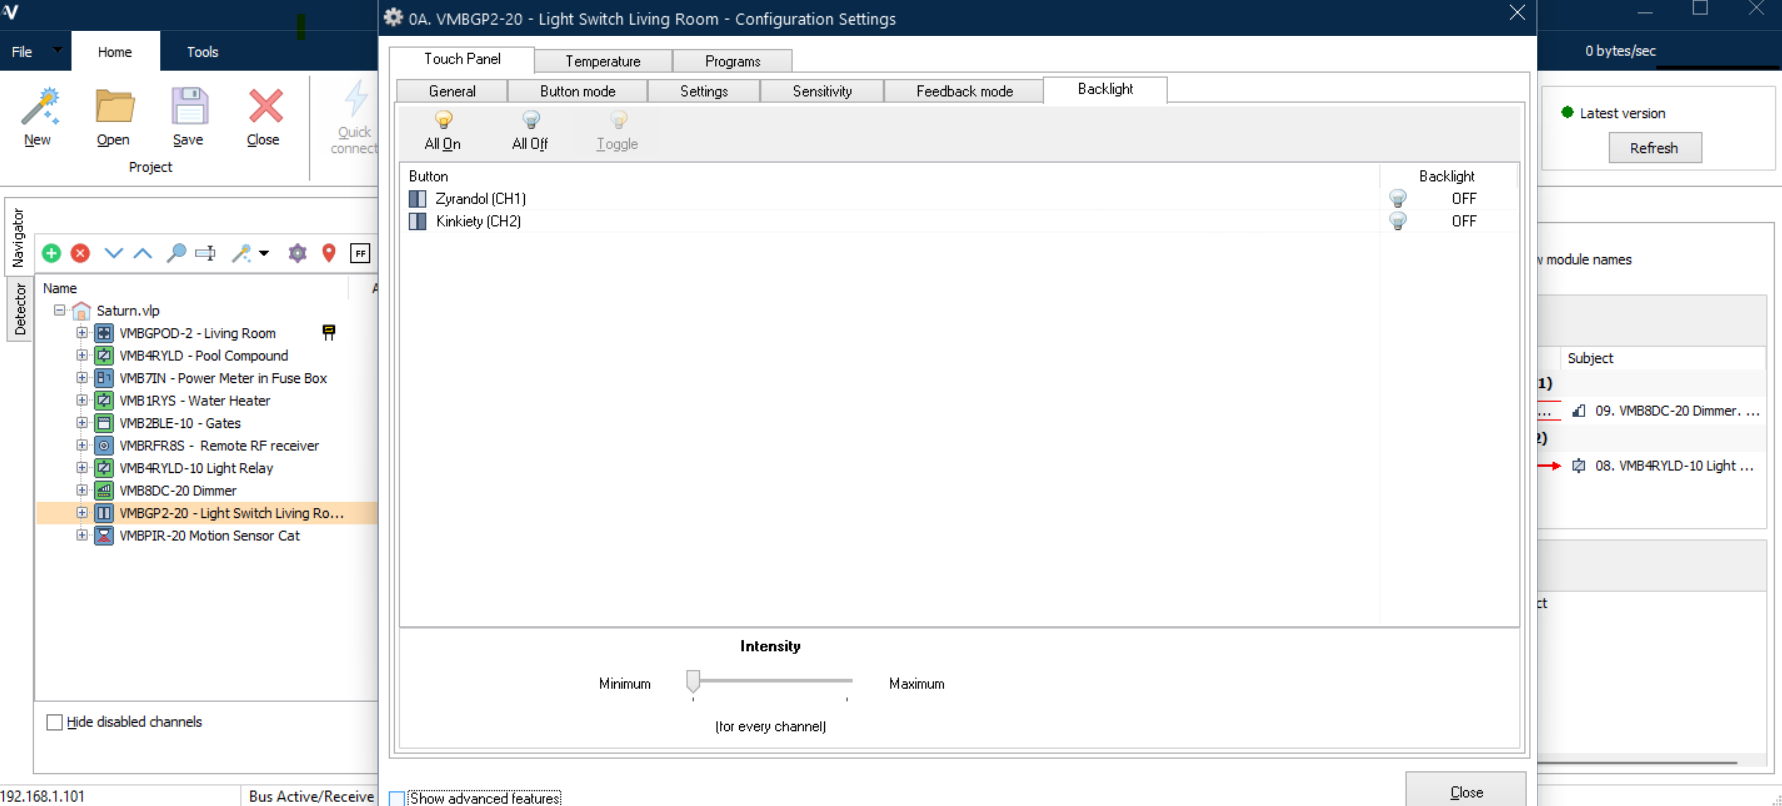Toggle backlight bulb for Kinkiety (CH2)
This screenshot has width=1782, height=806.
[x=1398, y=221]
